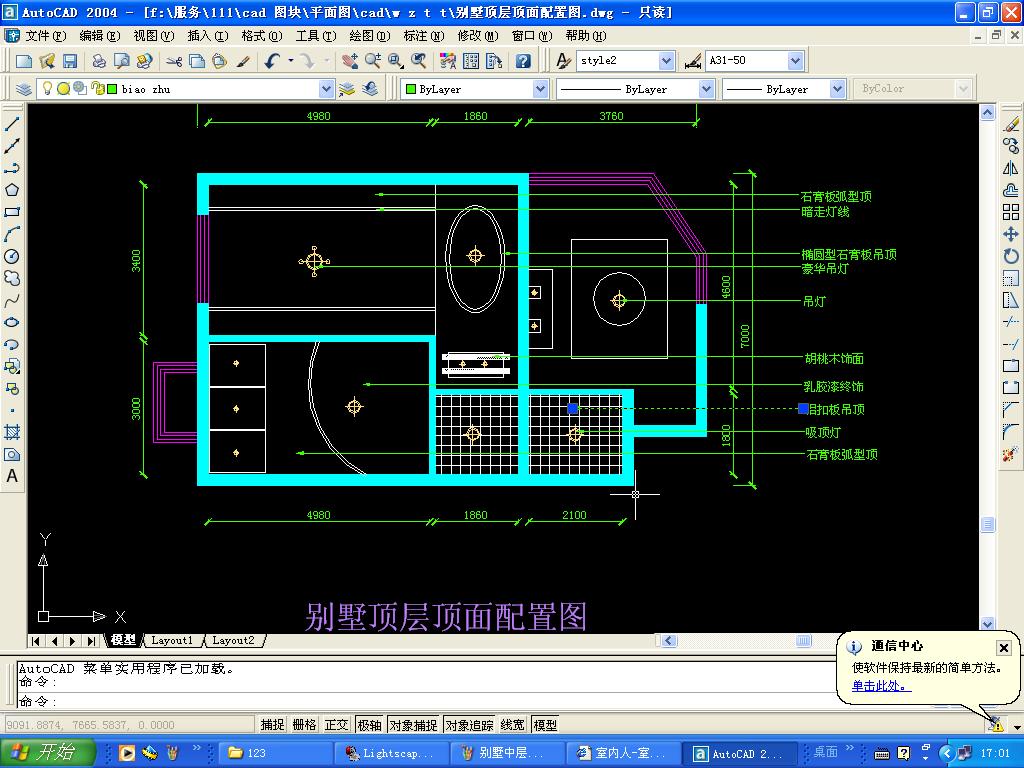This screenshot has width=1024, height=768.
Task: Switch to the Layout1 tab
Action: [x=171, y=640]
